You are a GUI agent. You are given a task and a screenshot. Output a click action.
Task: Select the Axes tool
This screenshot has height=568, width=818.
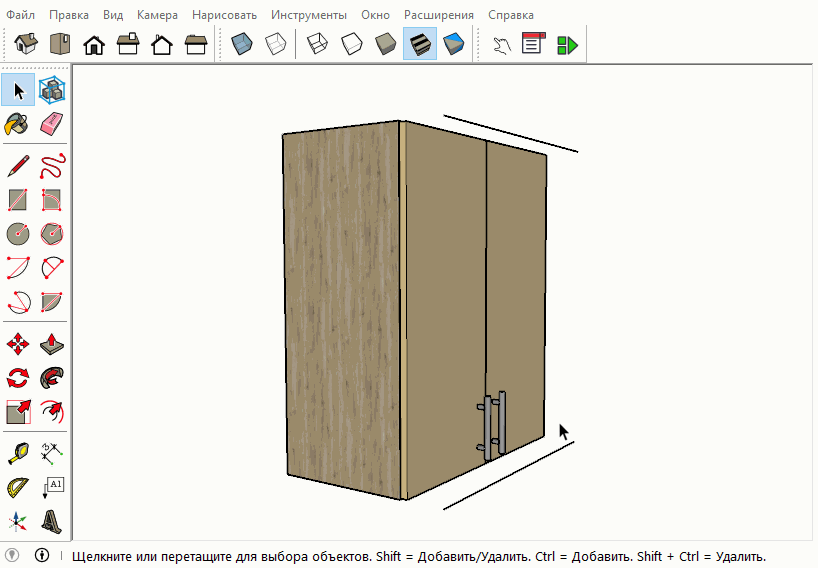point(17,522)
